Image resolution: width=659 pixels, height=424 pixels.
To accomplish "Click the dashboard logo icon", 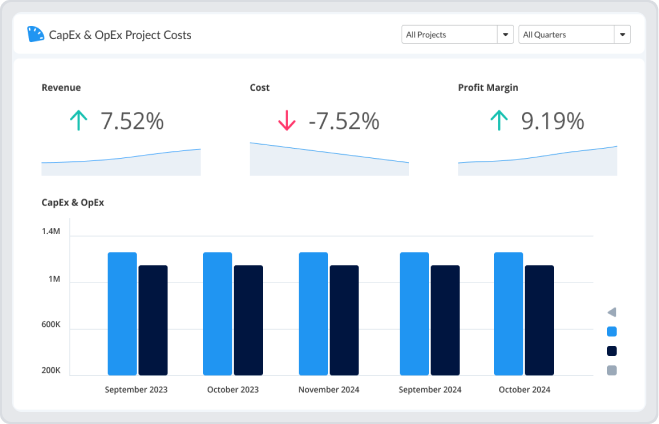I will pyautogui.click(x=36, y=34).
